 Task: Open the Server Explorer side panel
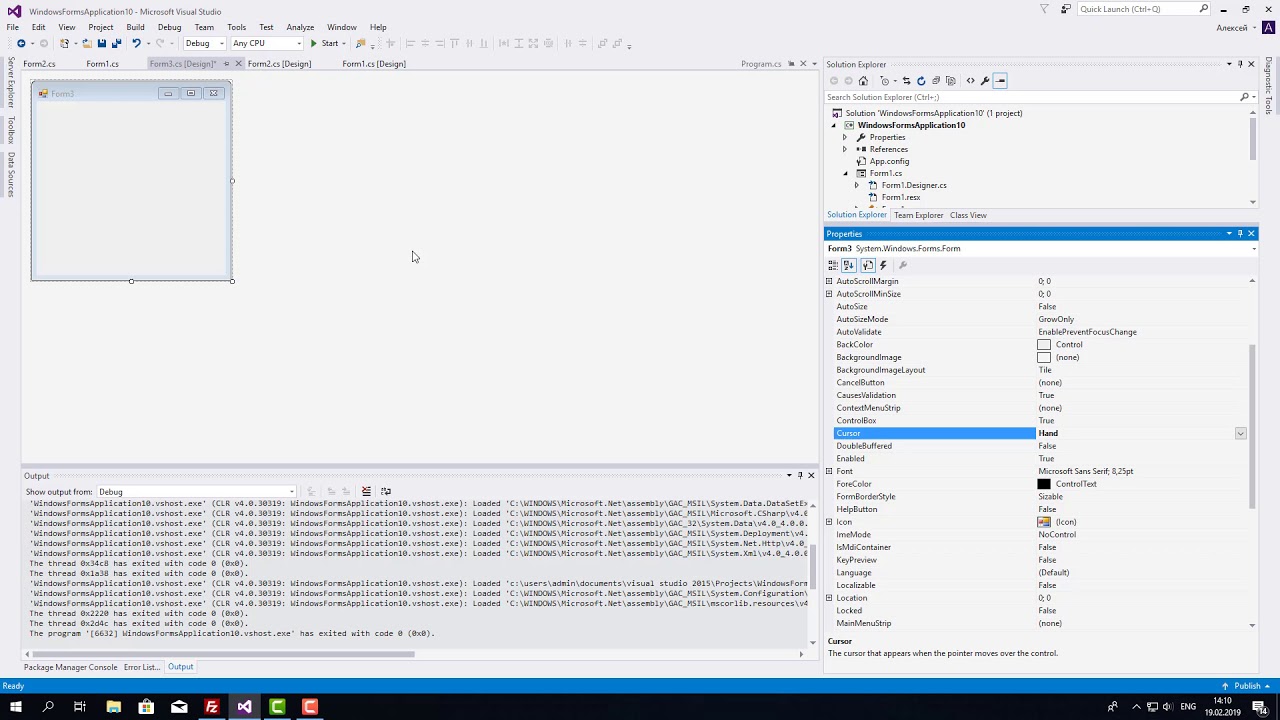(x=11, y=82)
